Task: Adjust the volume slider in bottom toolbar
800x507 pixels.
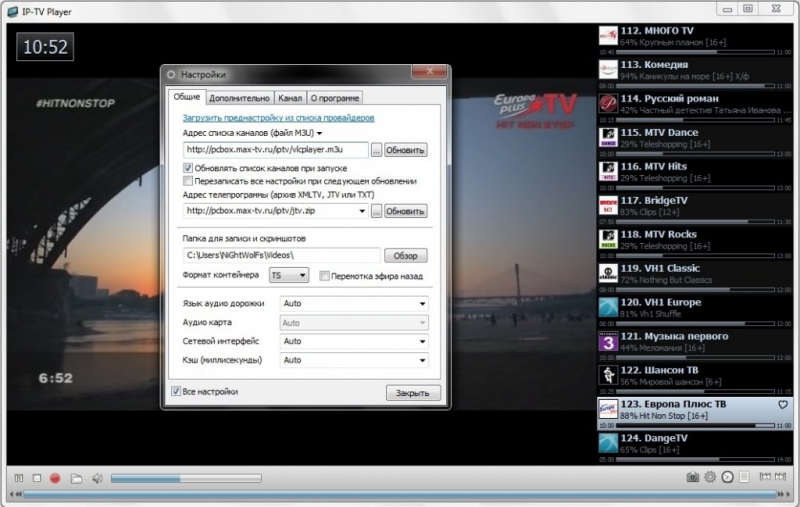Action: tap(186, 478)
